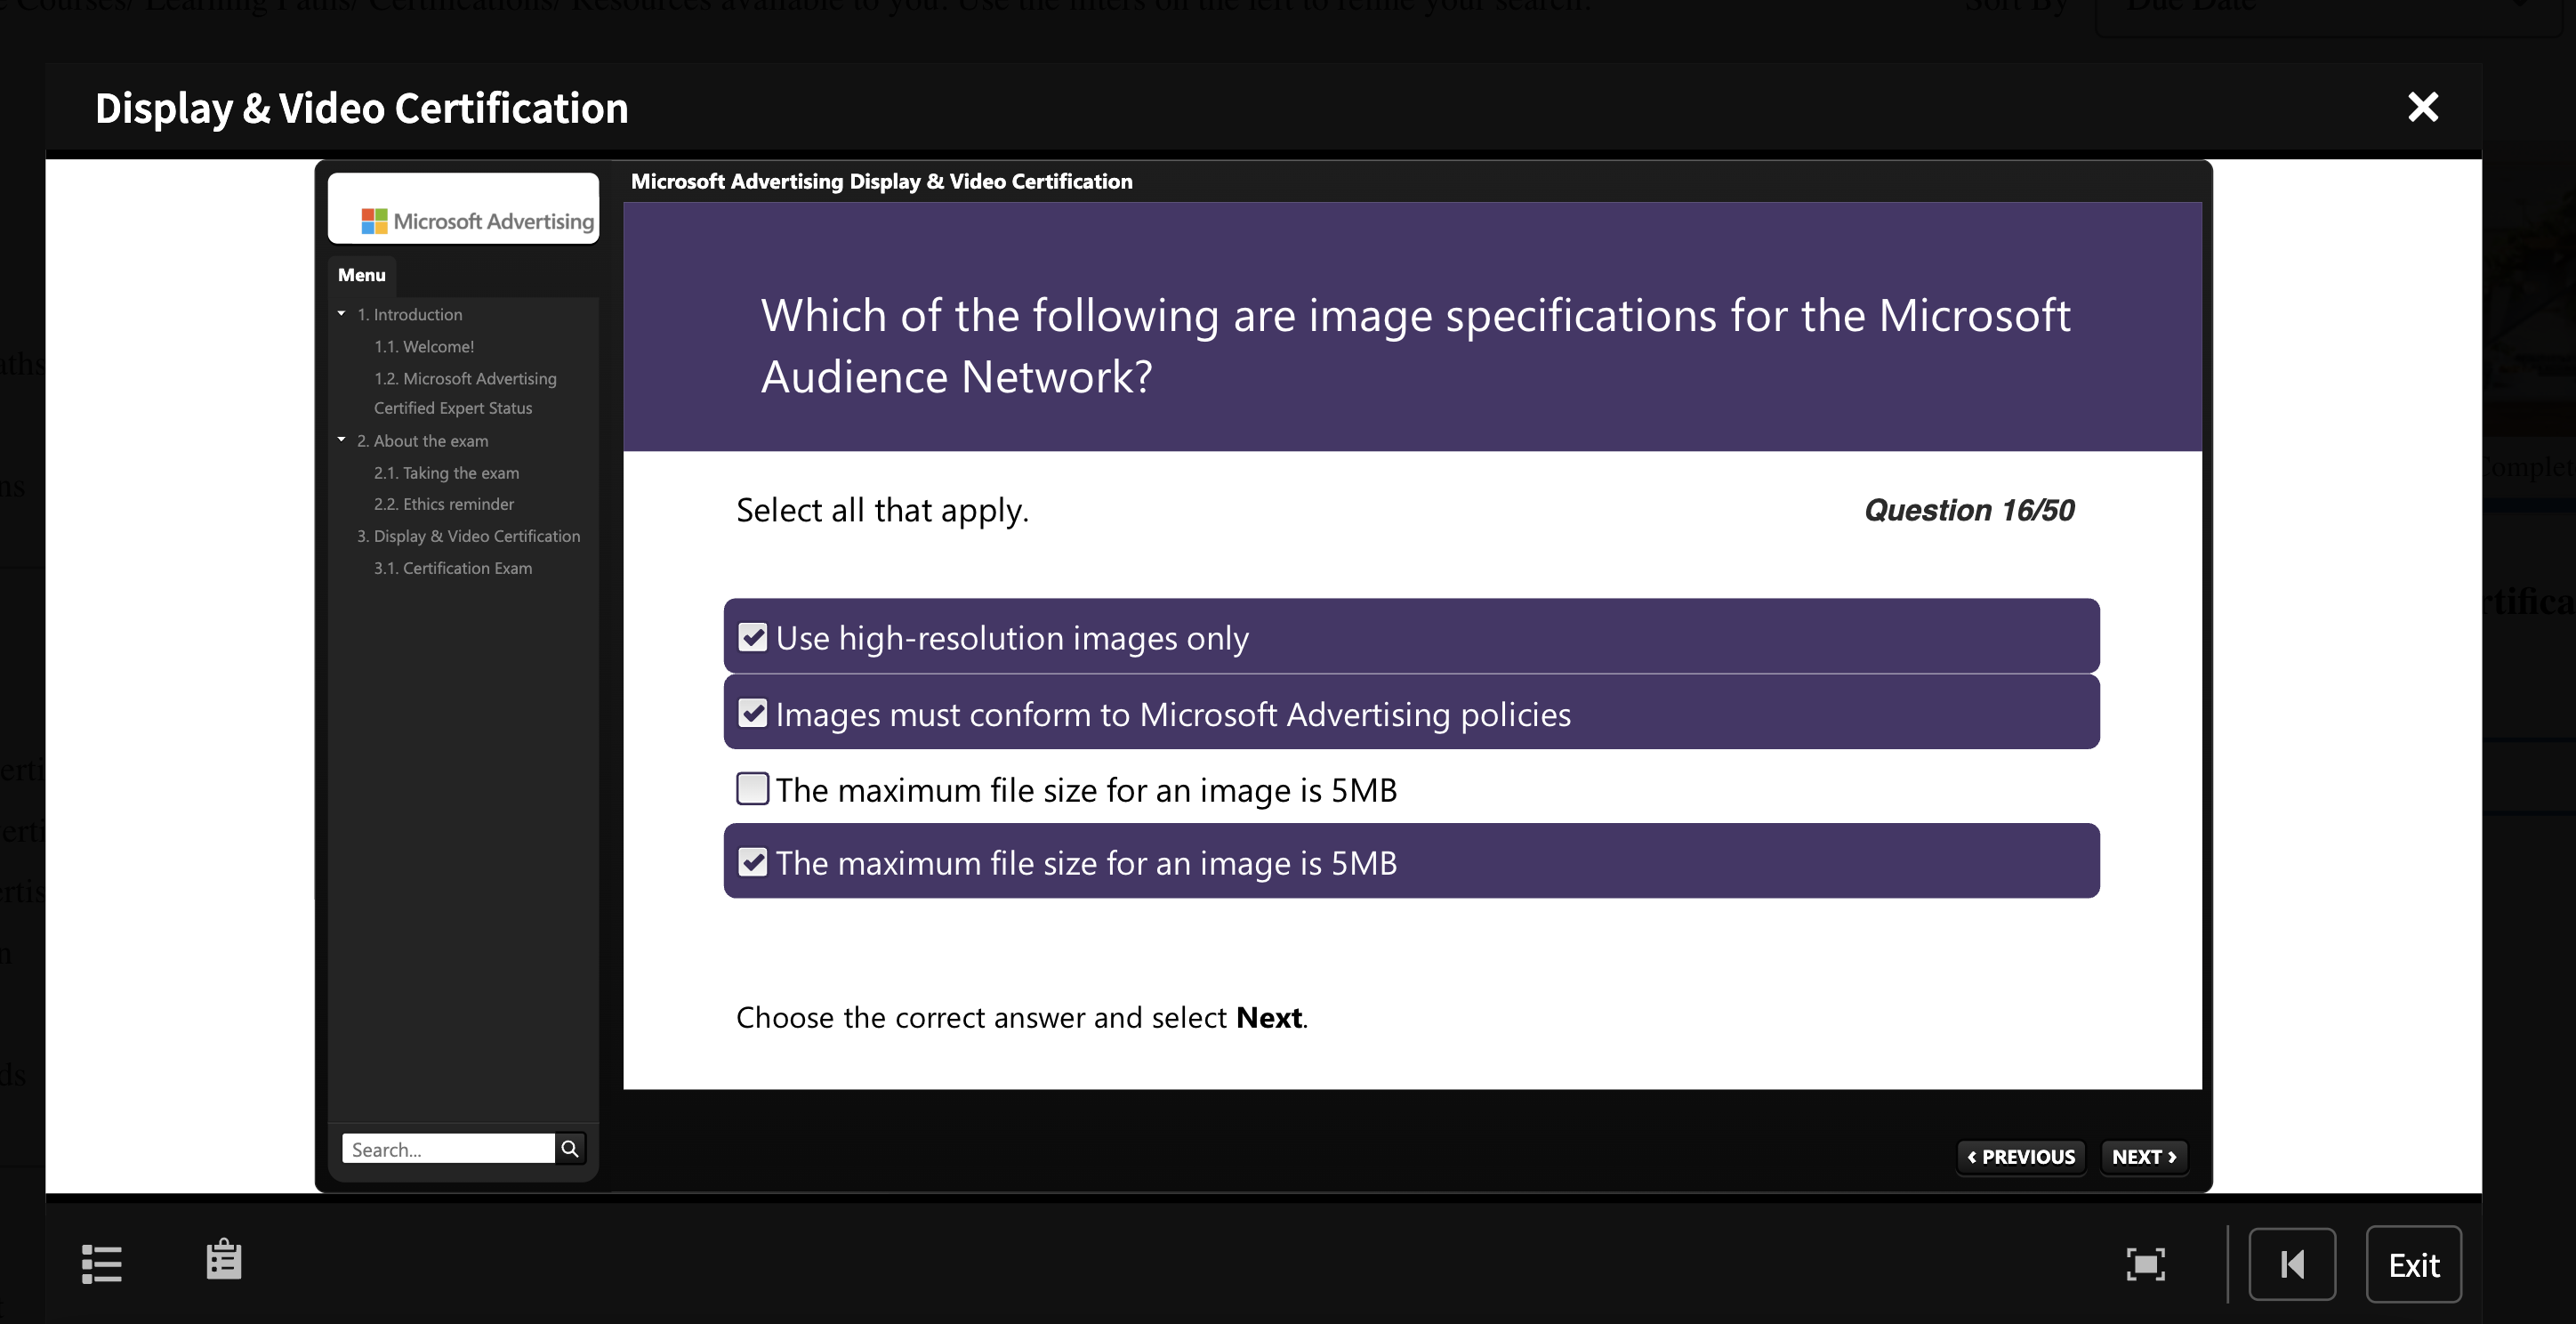This screenshot has width=2576, height=1324.
Task: Click the skip-to-start playback icon
Action: click(x=2292, y=1264)
